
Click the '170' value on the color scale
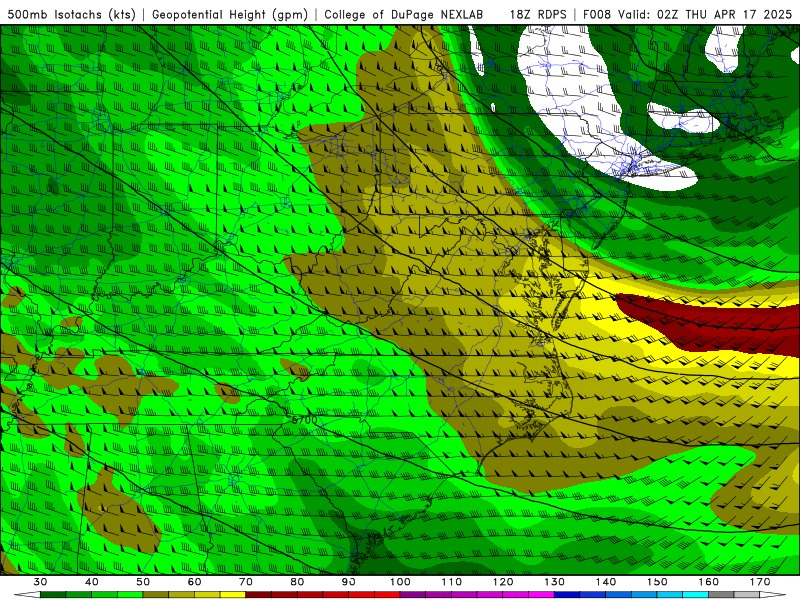click(x=760, y=582)
